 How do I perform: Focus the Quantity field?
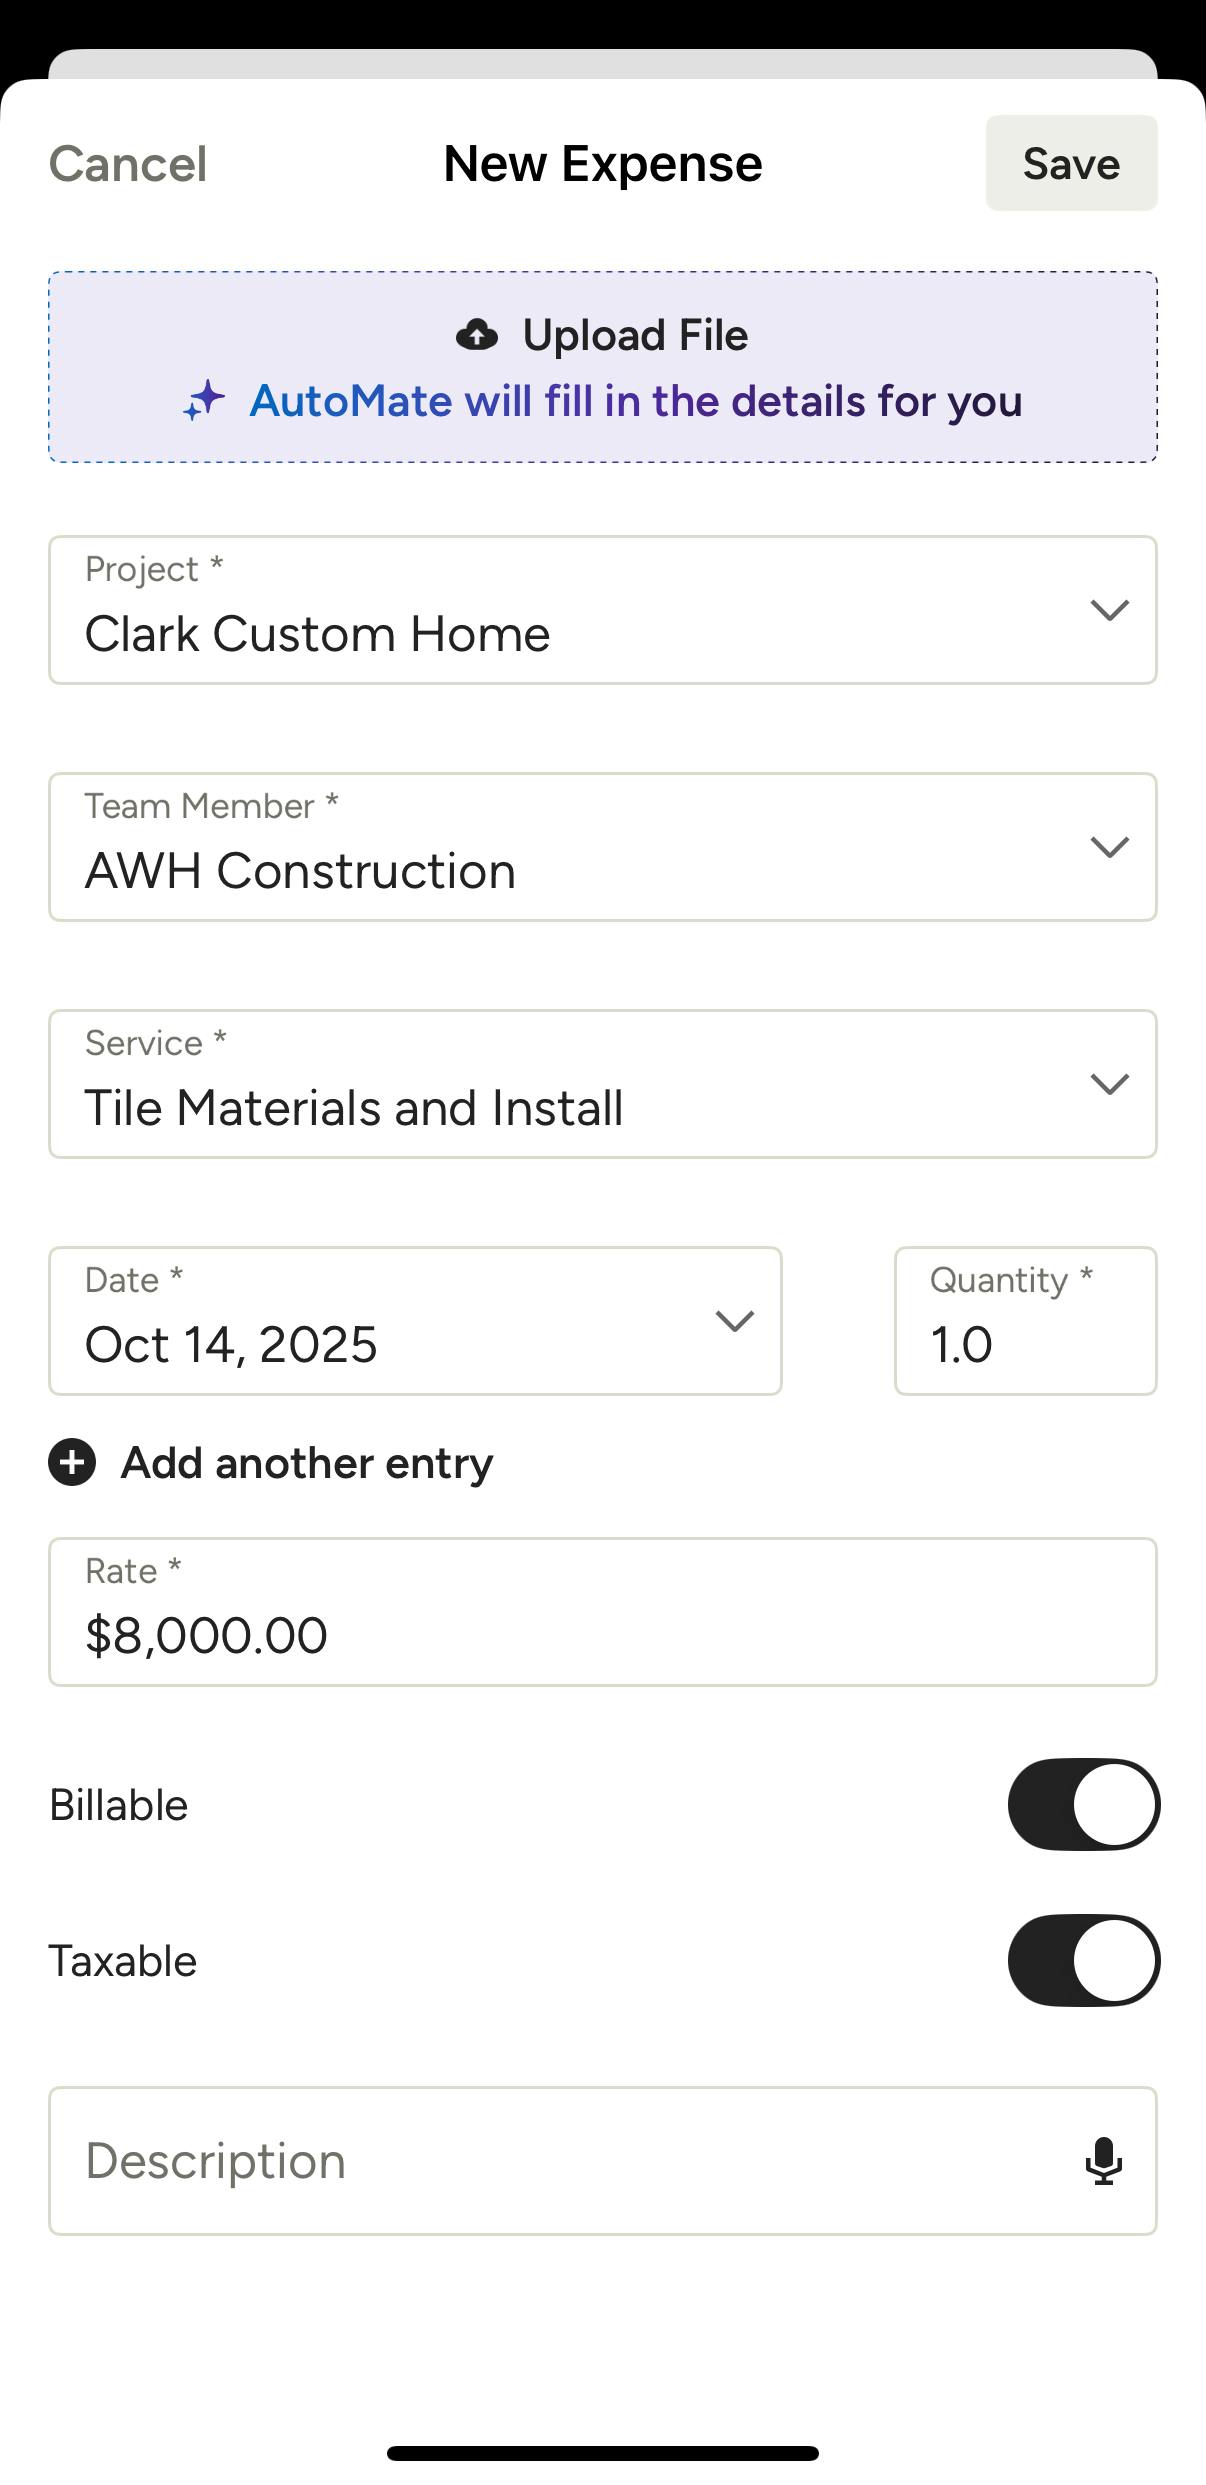1025,1321
